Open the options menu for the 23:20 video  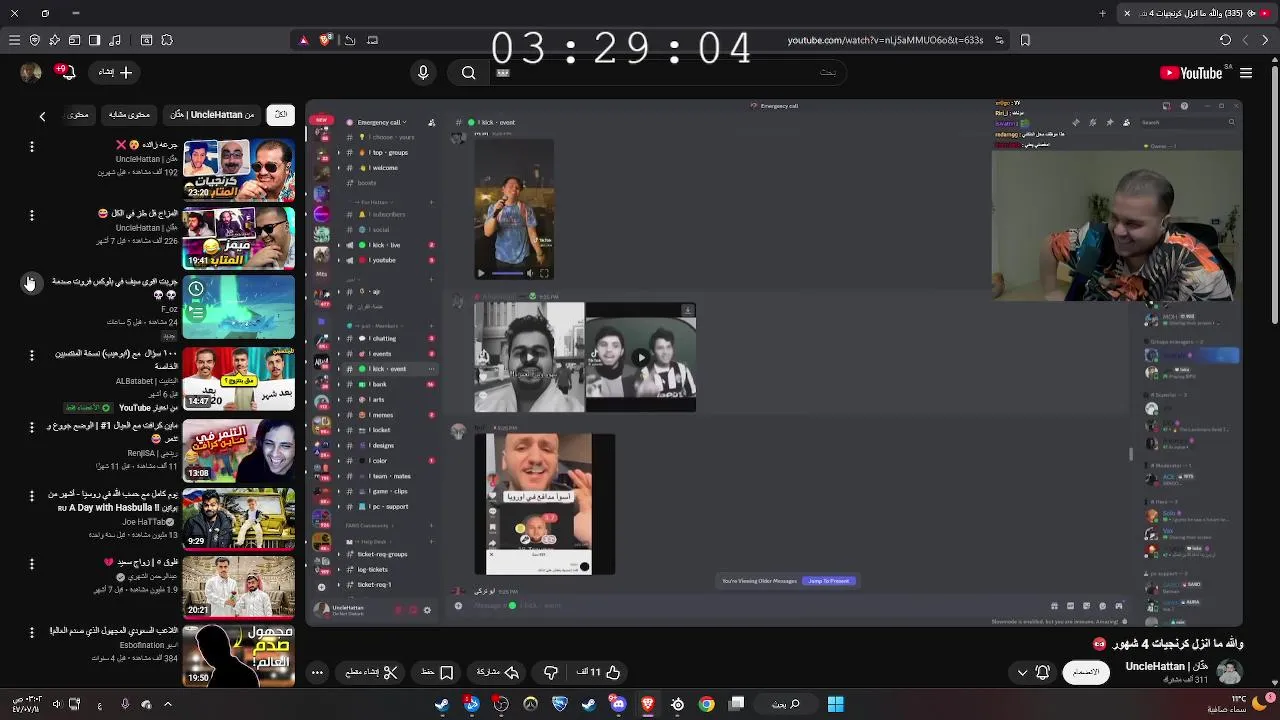tap(31, 147)
